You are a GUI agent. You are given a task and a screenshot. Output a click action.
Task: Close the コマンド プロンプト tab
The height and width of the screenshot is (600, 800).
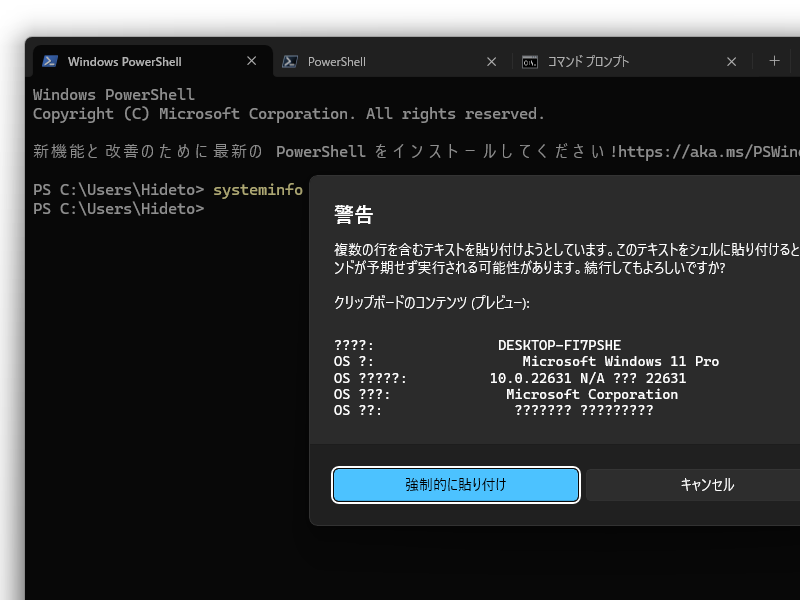click(x=731, y=61)
